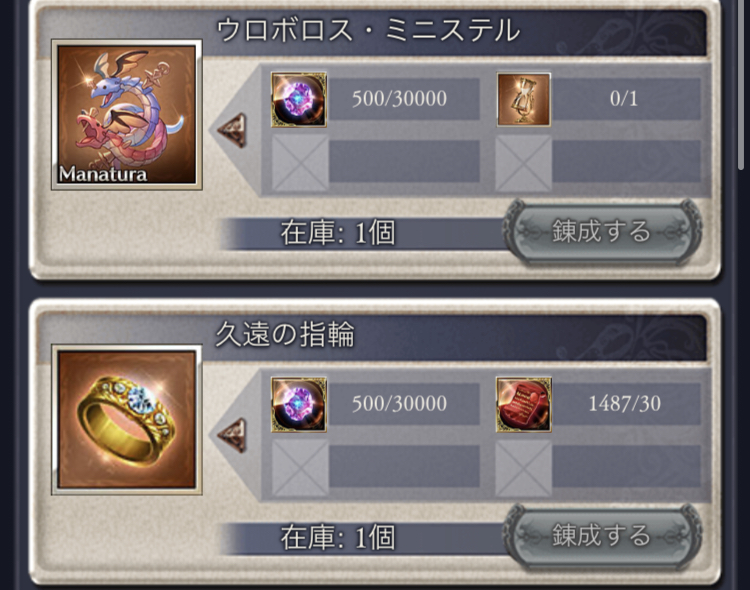750x590 pixels.
Task: Tap empty material slot below the hourglass
Action: (524, 163)
